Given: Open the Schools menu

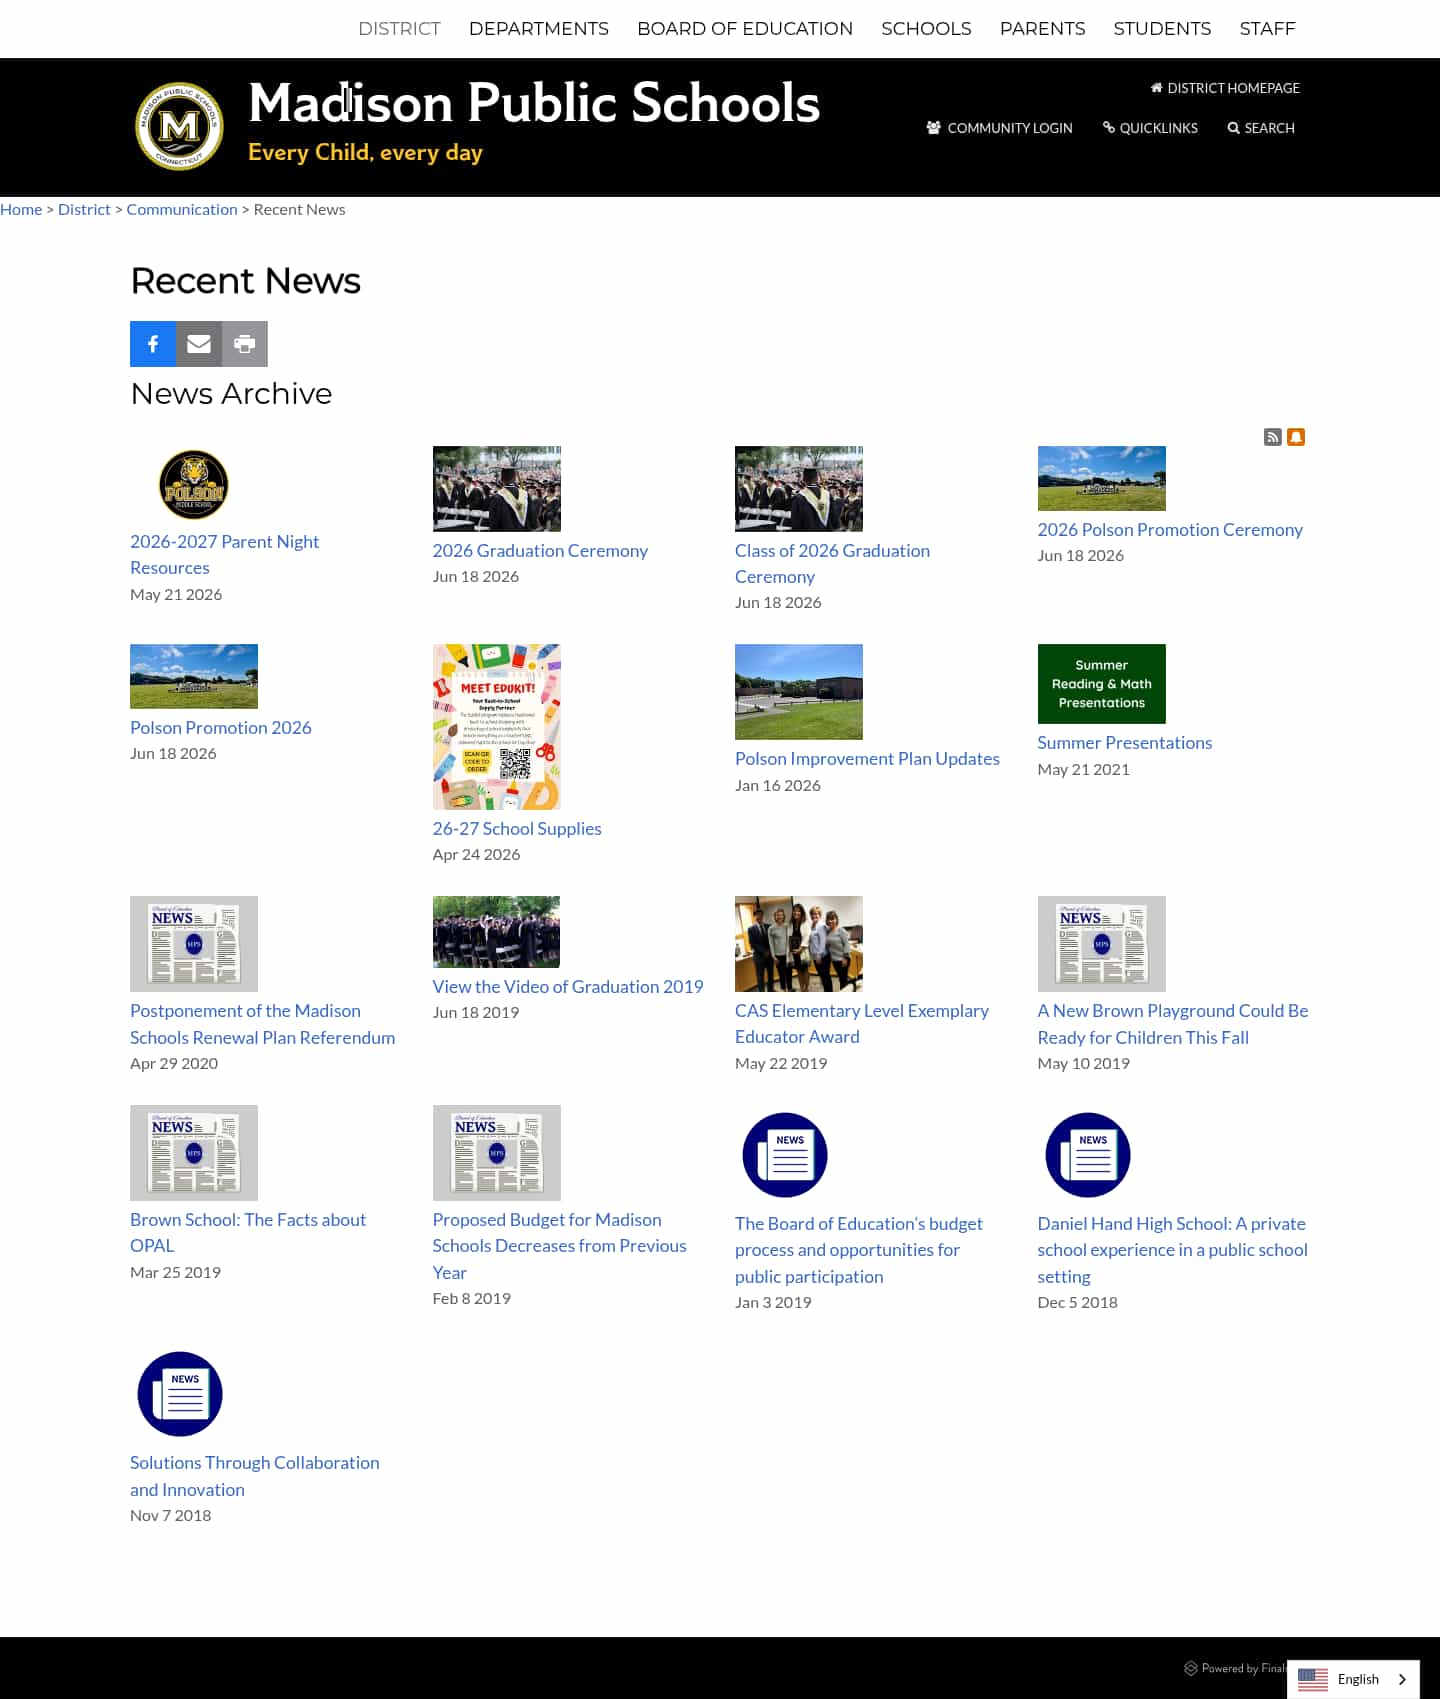Looking at the screenshot, I should click(926, 29).
